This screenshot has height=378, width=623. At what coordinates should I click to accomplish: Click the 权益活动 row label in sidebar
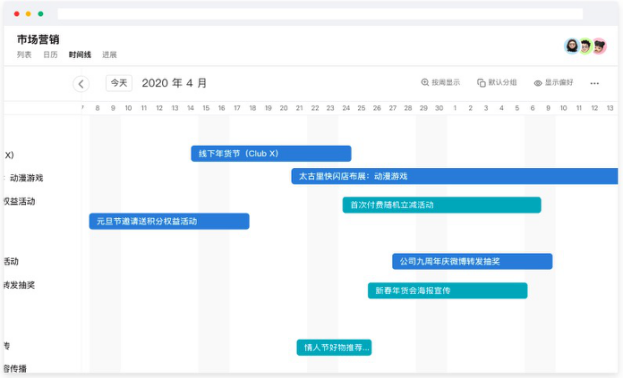point(19,201)
